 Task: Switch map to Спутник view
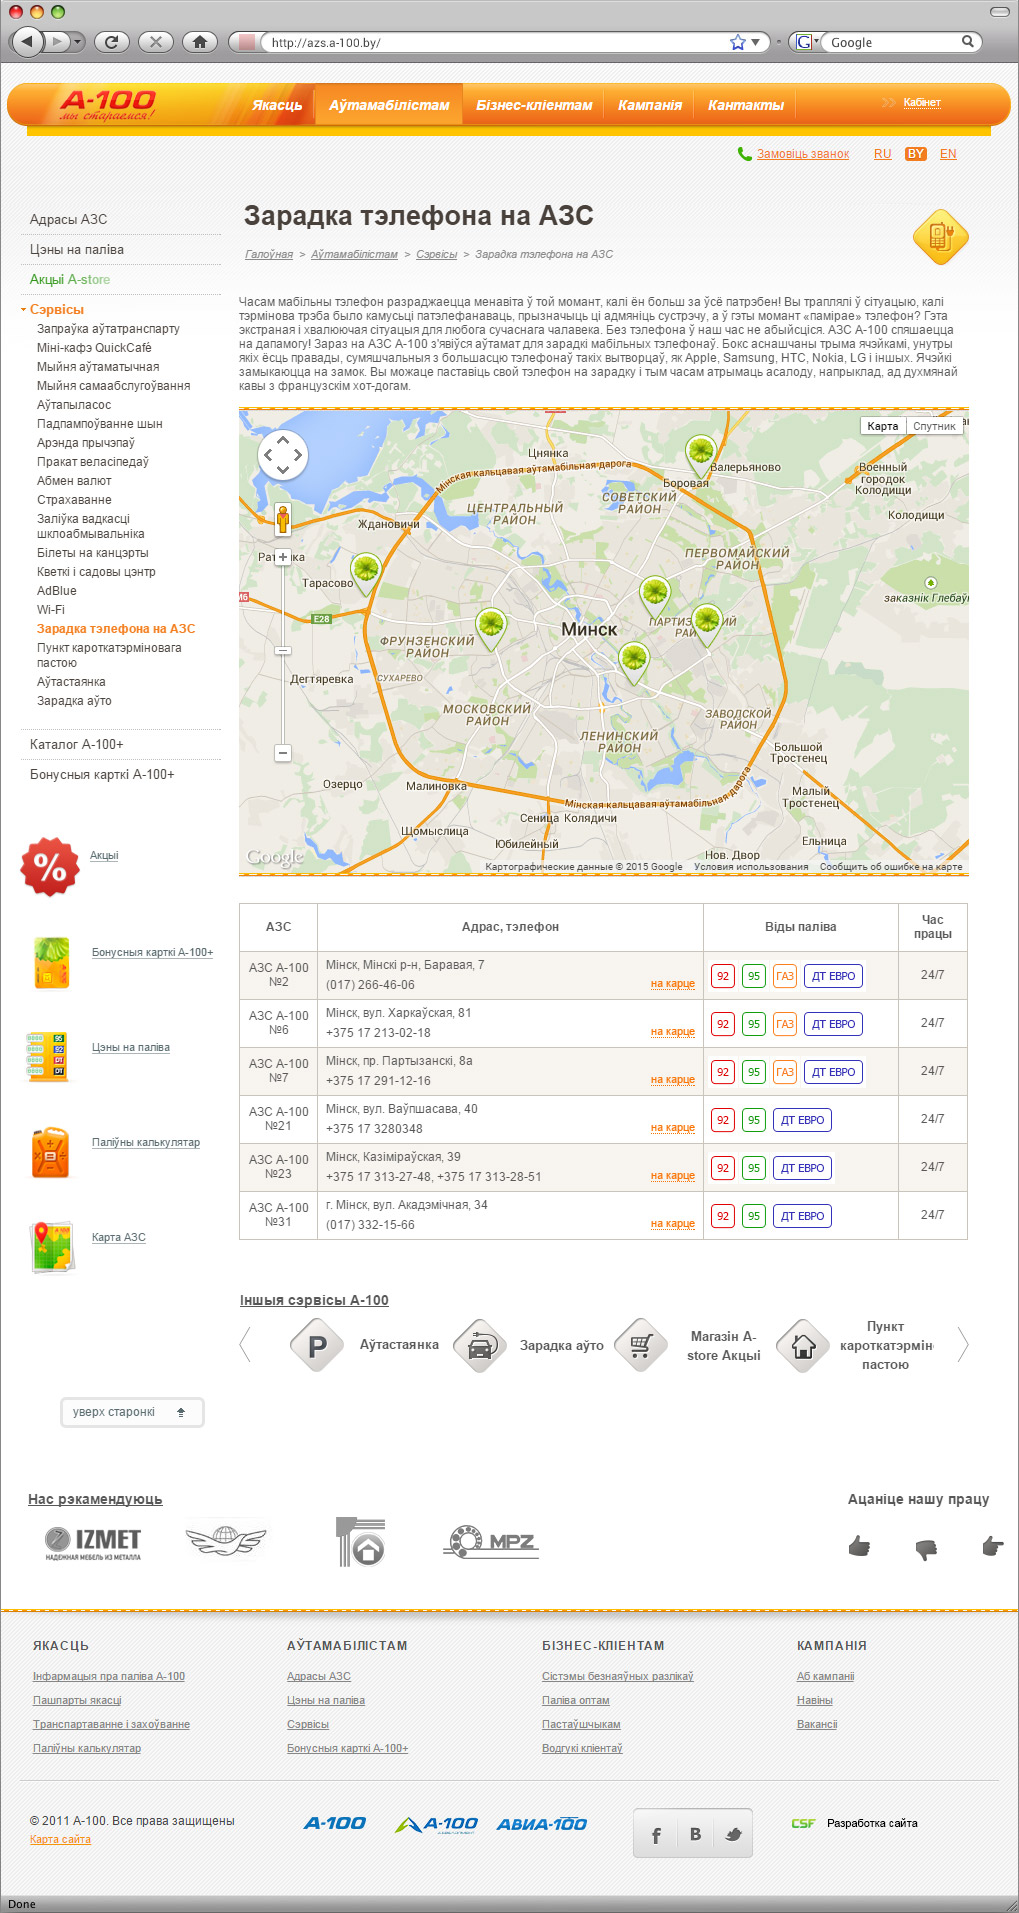click(934, 426)
